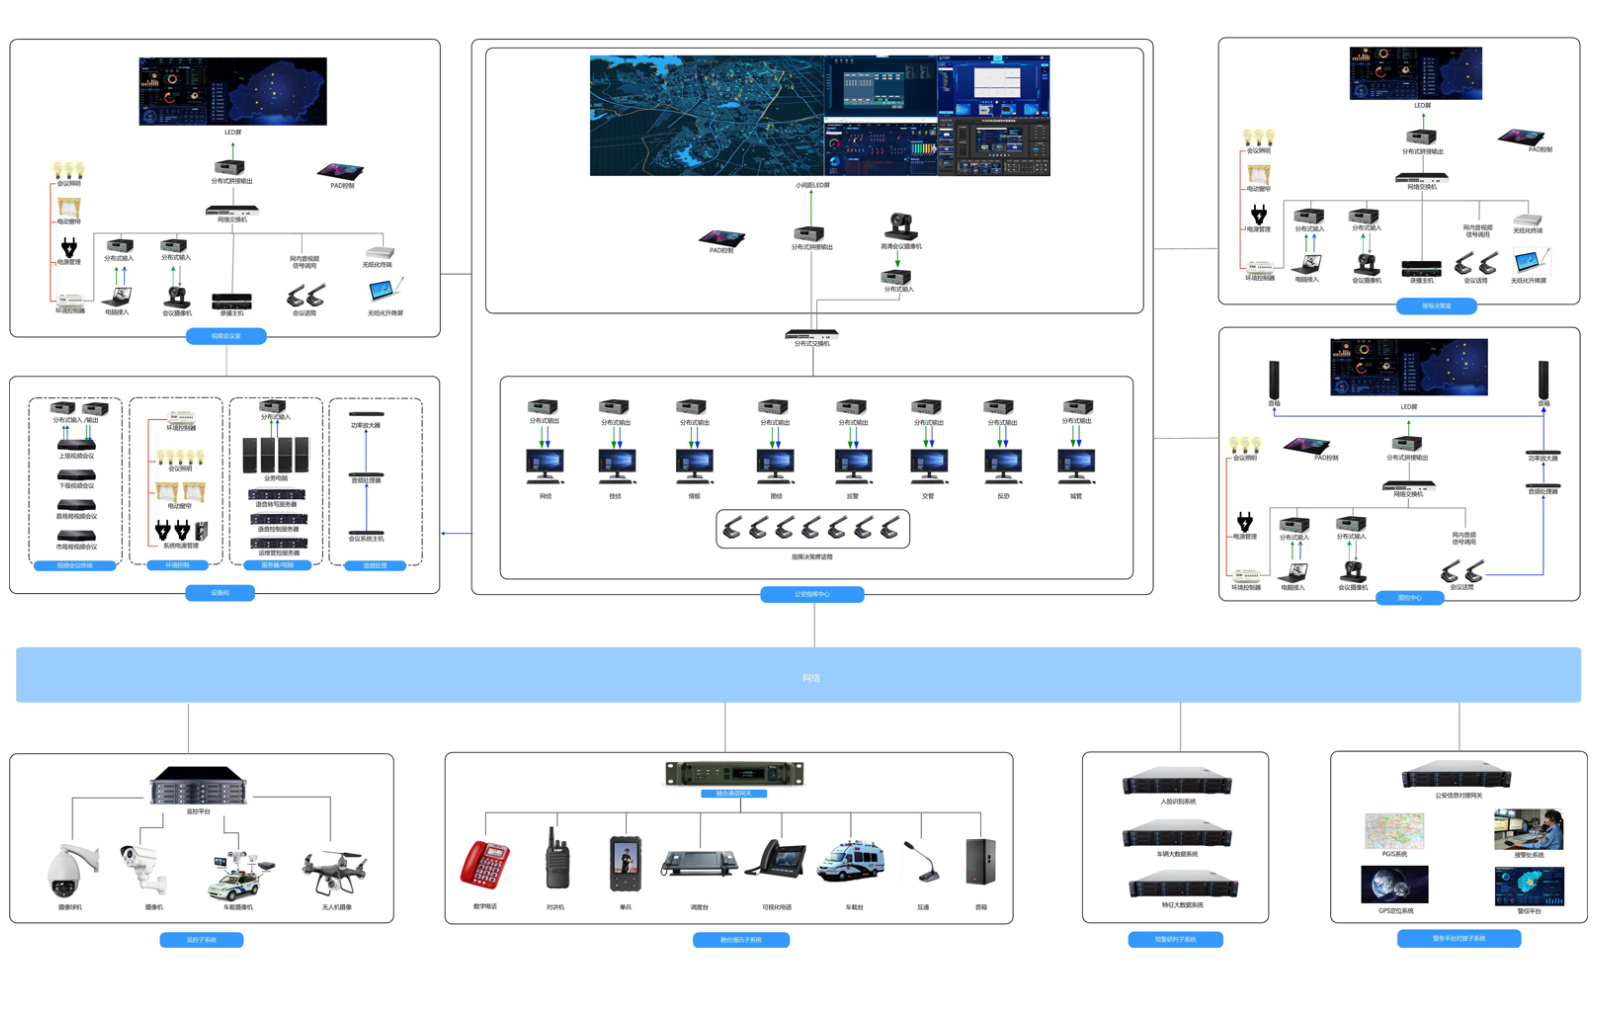This screenshot has height=1023, width=1608.
Task: Click the 单兵 handheld terminal icon
Action: 626,863
